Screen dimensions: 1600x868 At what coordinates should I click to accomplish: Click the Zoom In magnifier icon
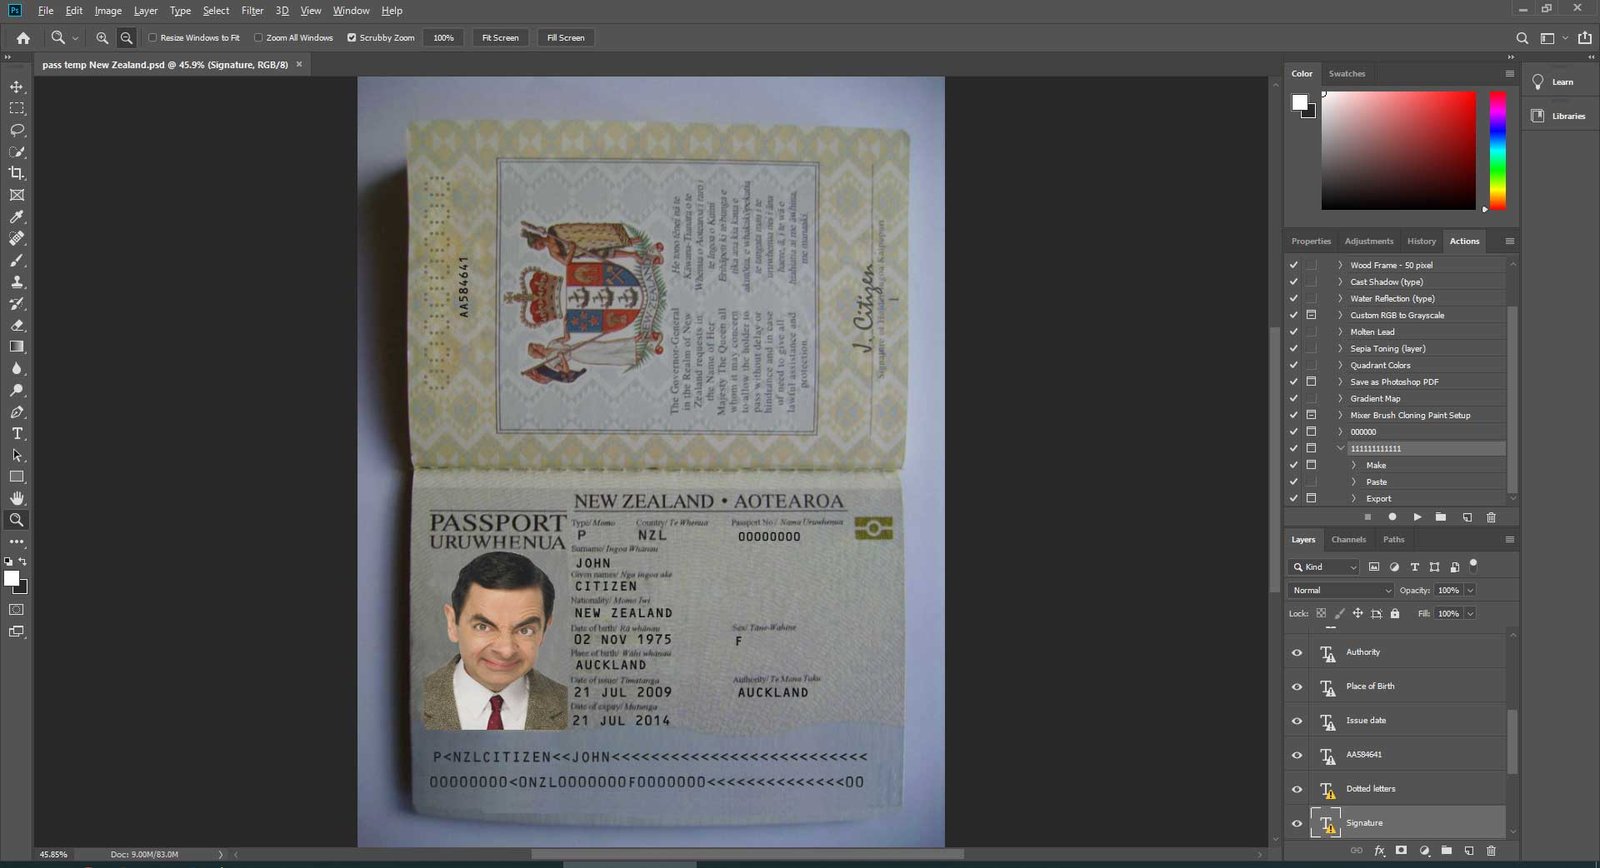(x=102, y=38)
